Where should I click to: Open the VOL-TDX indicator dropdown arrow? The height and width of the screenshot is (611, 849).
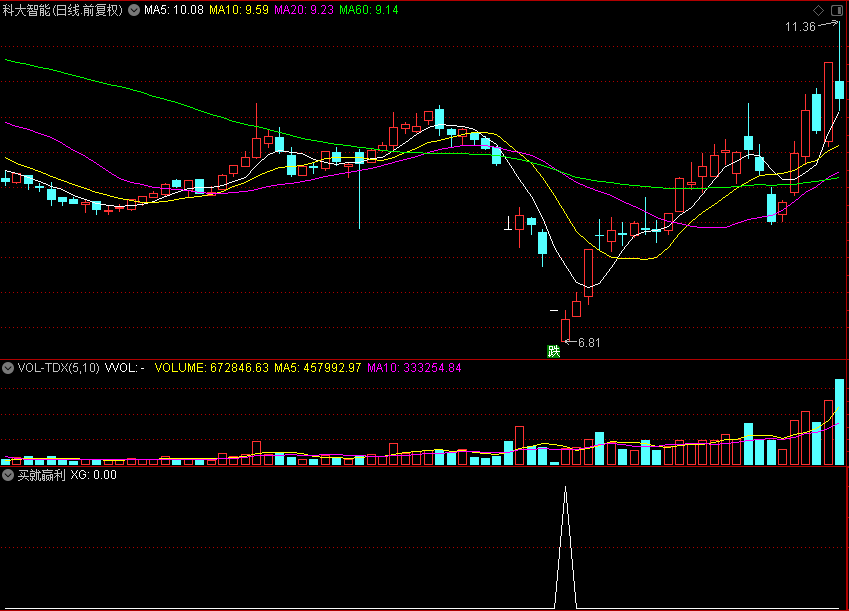(x=8, y=368)
